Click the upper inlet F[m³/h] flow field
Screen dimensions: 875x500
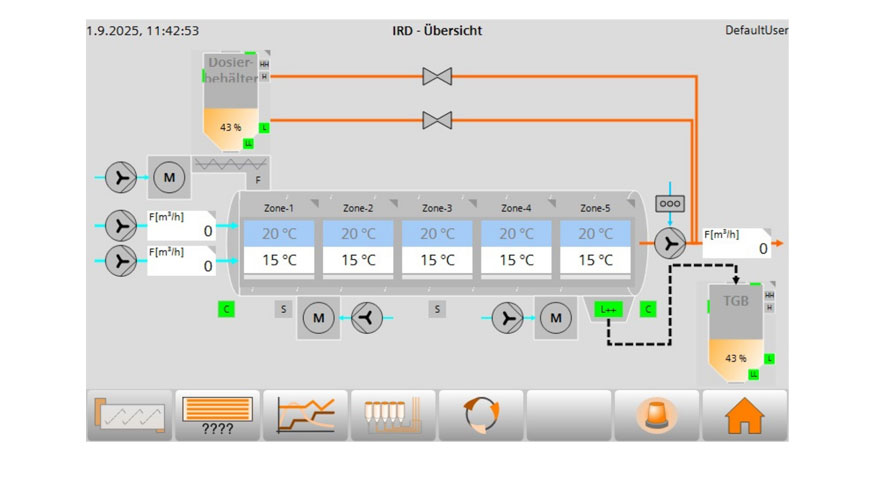[181, 225]
